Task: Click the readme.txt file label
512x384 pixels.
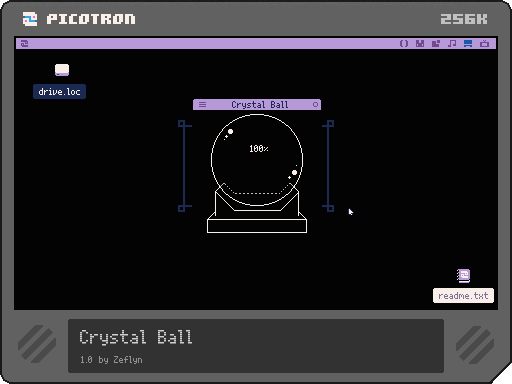Action: pos(463,296)
